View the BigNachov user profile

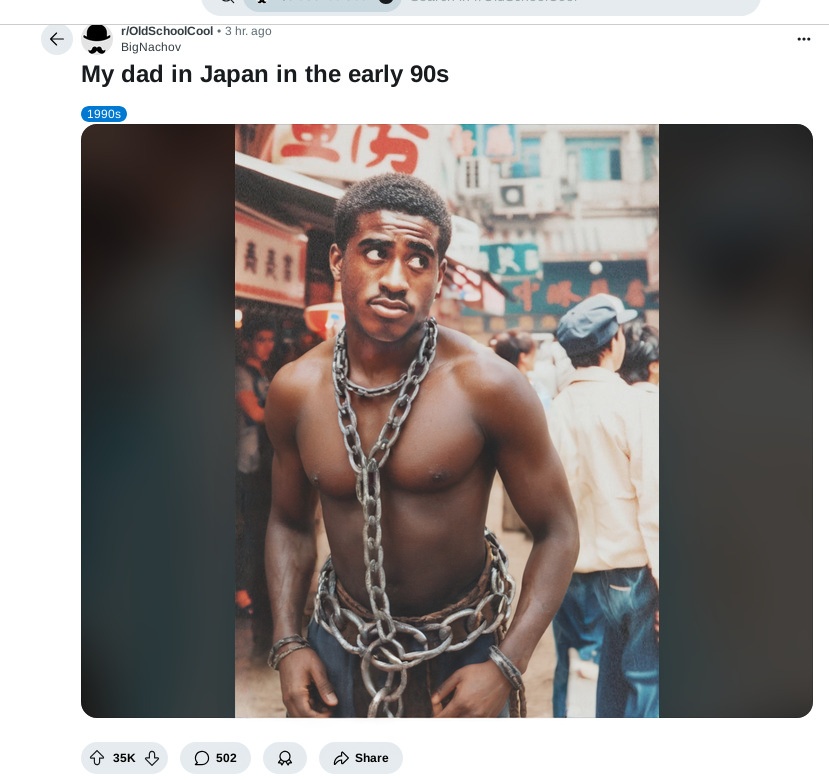(151, 47)
